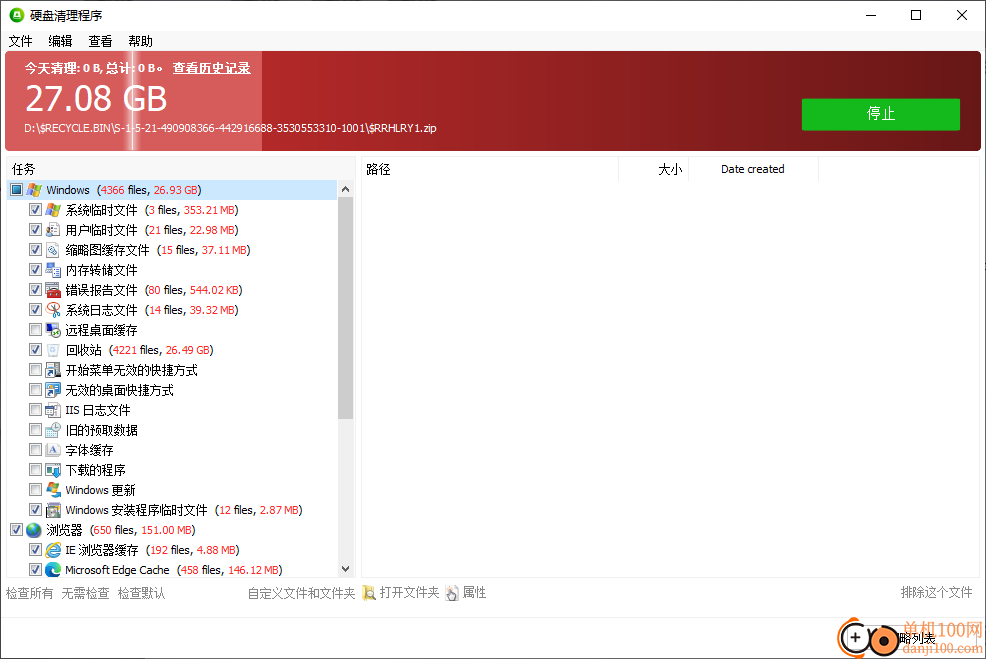This screenshot has height=659, width=986.
Task: Click 排除这个文件 link
Action: (936, 592)
